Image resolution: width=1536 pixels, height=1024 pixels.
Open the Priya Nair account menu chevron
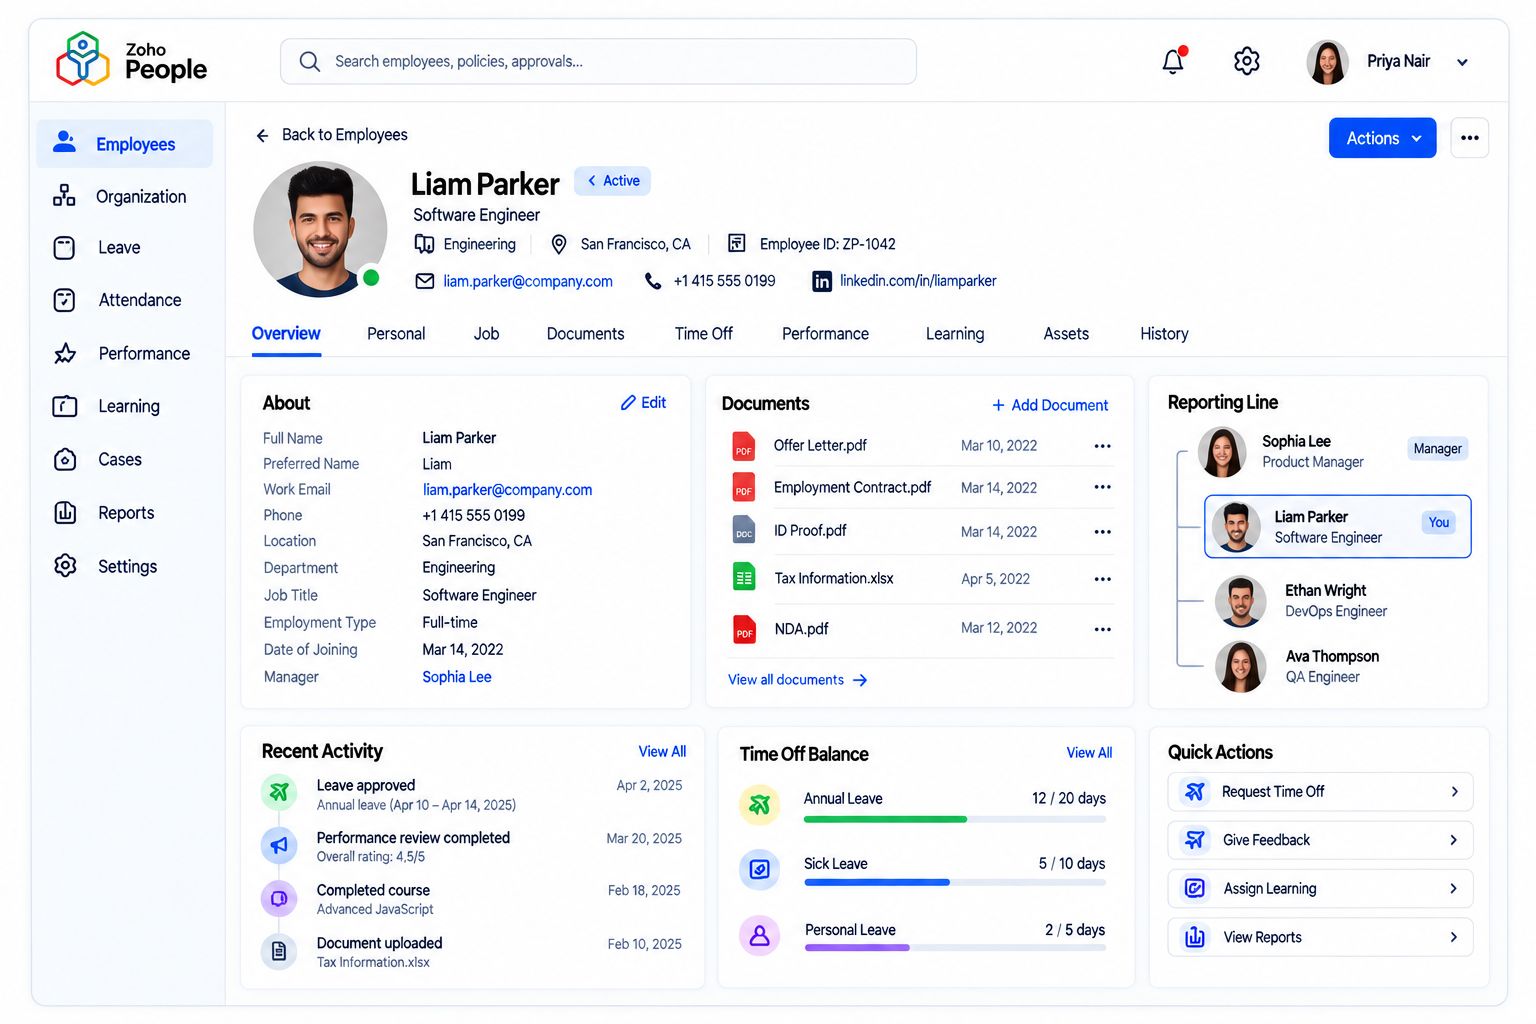pos(1462,62)
